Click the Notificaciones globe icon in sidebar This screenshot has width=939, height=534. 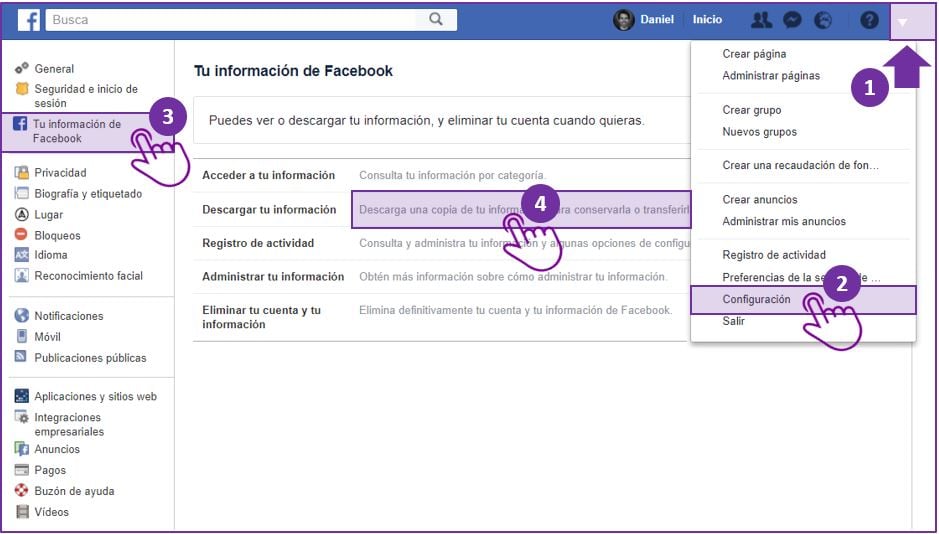[x=22, y=315]
